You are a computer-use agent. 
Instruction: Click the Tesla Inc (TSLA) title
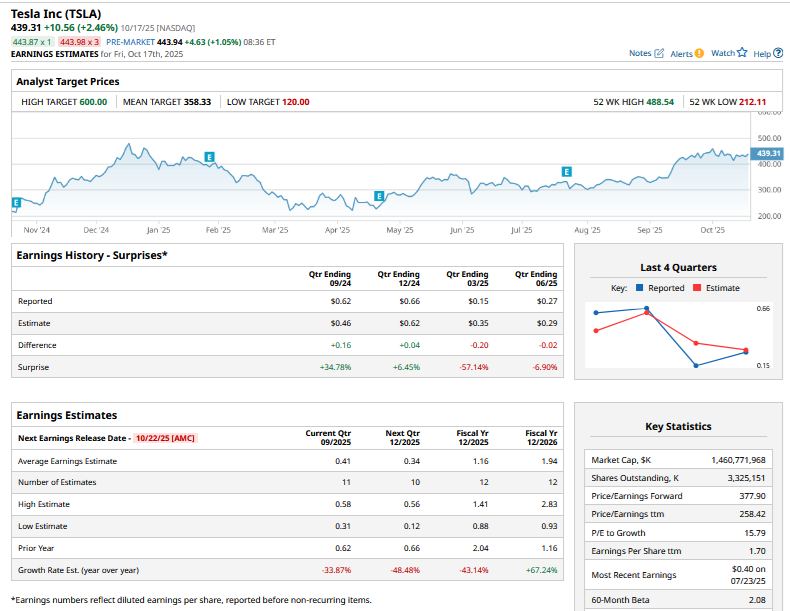(x=57, y=13)
